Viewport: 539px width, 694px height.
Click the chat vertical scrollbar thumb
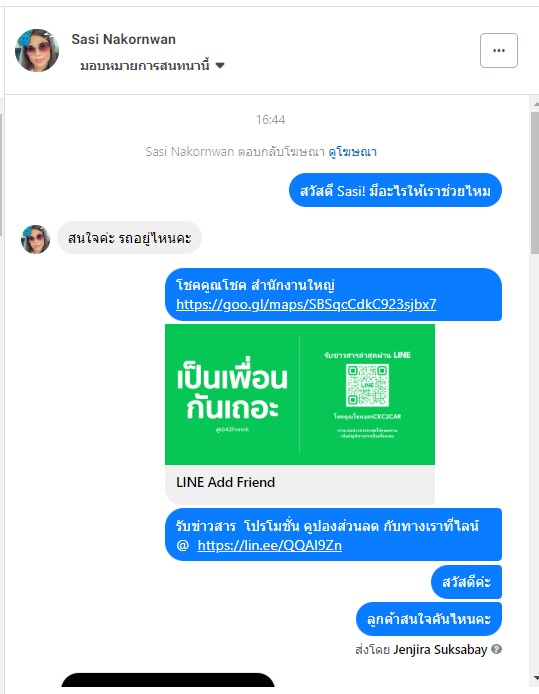click(x=535, y=183)
